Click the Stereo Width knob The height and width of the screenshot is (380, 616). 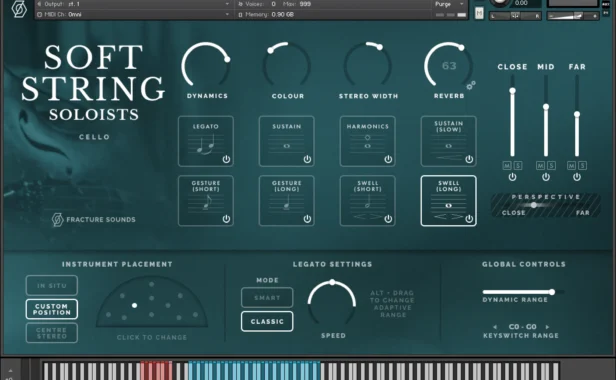pyautogui.click(x=368, y=65)
